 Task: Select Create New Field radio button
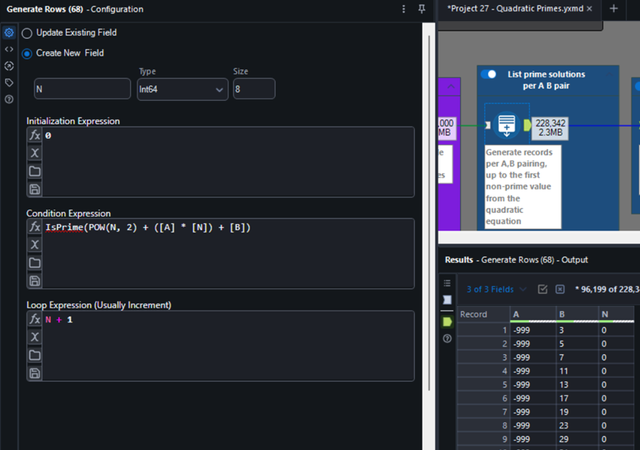pos(27,53)
